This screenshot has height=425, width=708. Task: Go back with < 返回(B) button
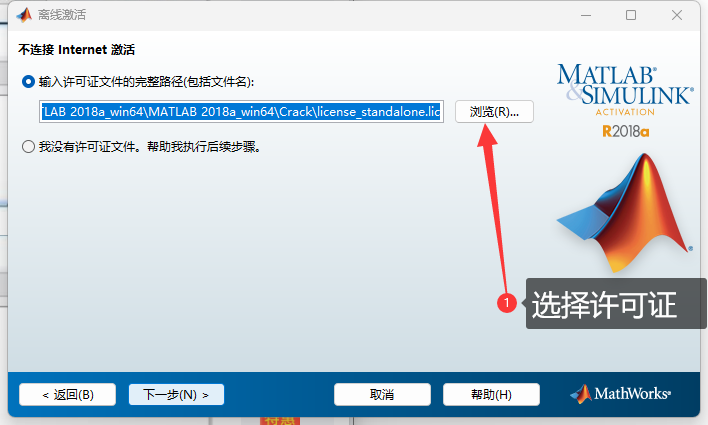tap(68, 395)
